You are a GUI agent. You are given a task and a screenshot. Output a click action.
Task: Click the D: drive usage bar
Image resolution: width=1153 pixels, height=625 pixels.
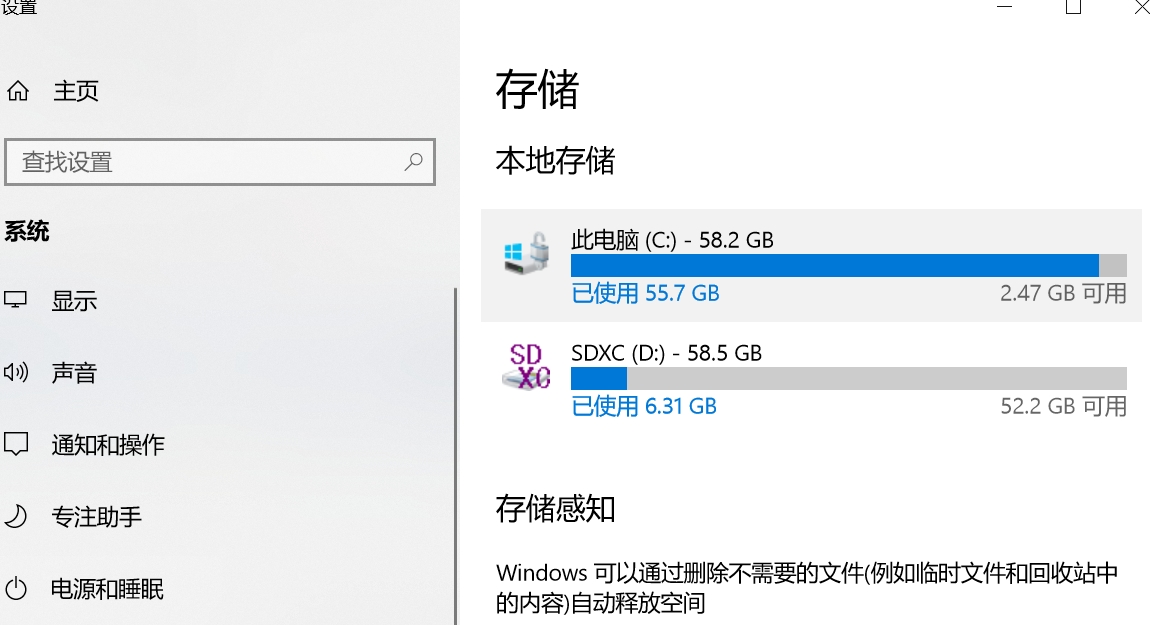(x=848, y=378)
